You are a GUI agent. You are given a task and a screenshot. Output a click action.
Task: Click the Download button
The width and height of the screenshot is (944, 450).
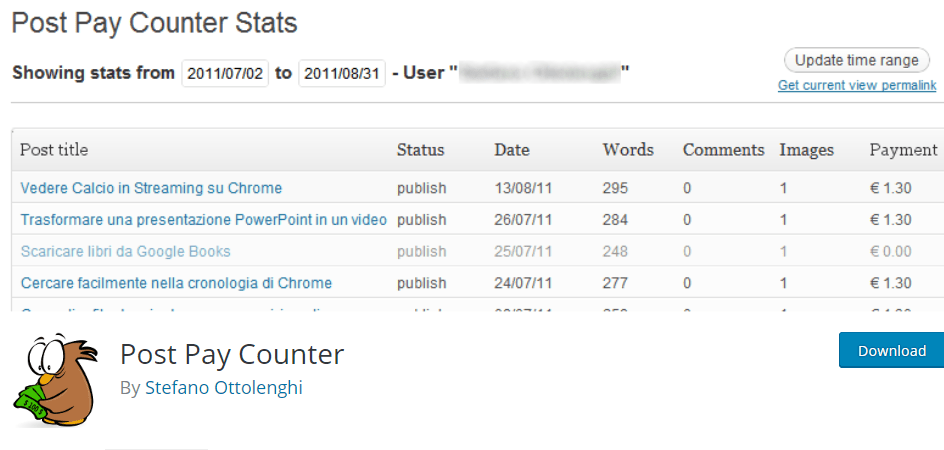892,351
